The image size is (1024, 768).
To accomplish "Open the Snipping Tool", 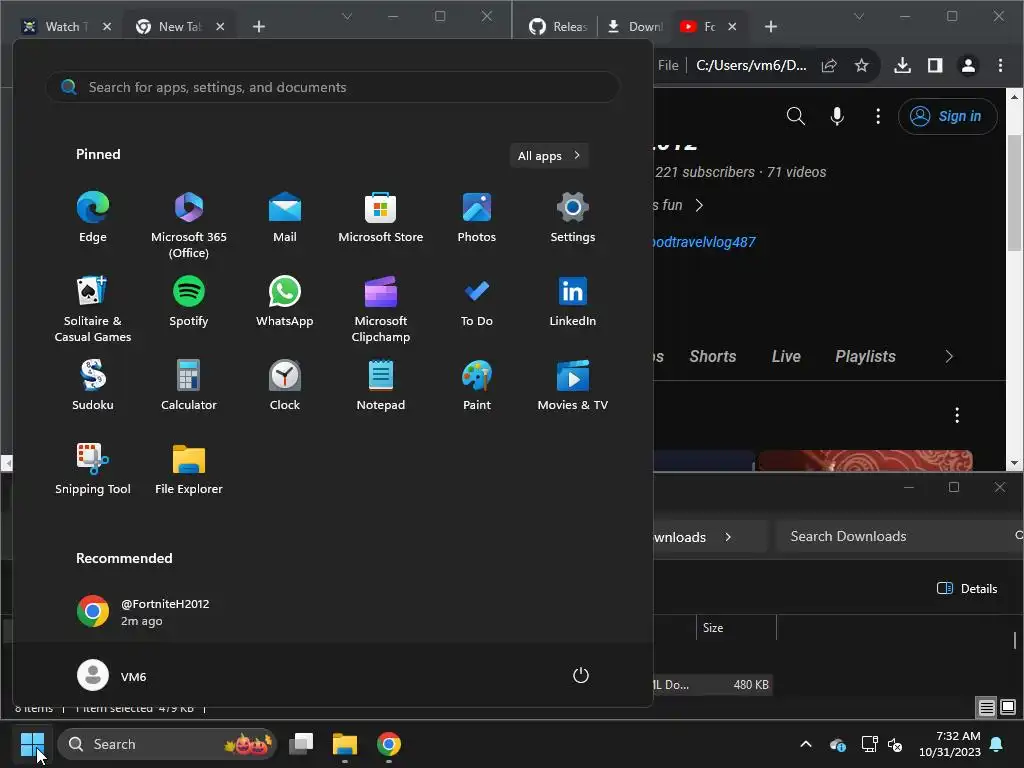I will point(93,470).
